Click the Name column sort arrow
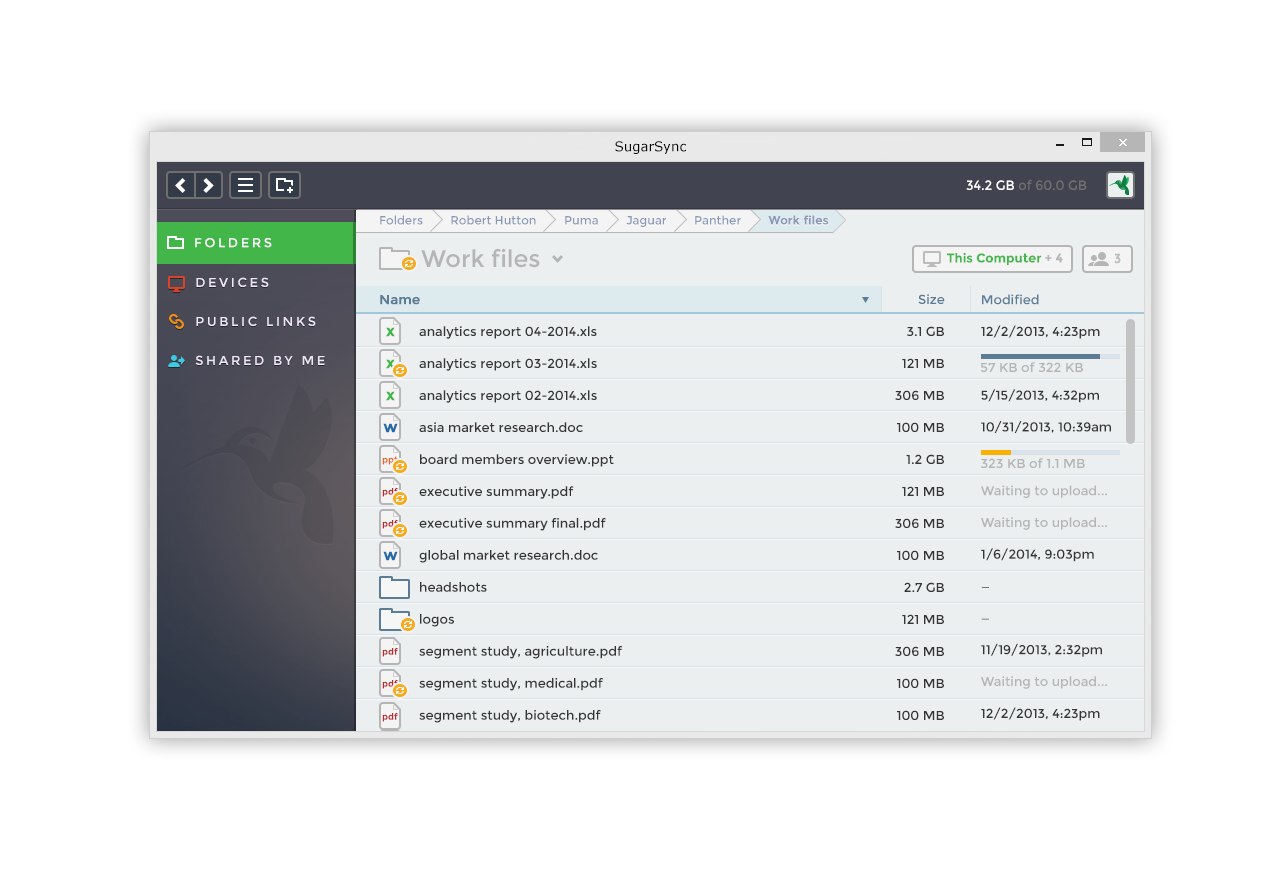 [865, 299]
